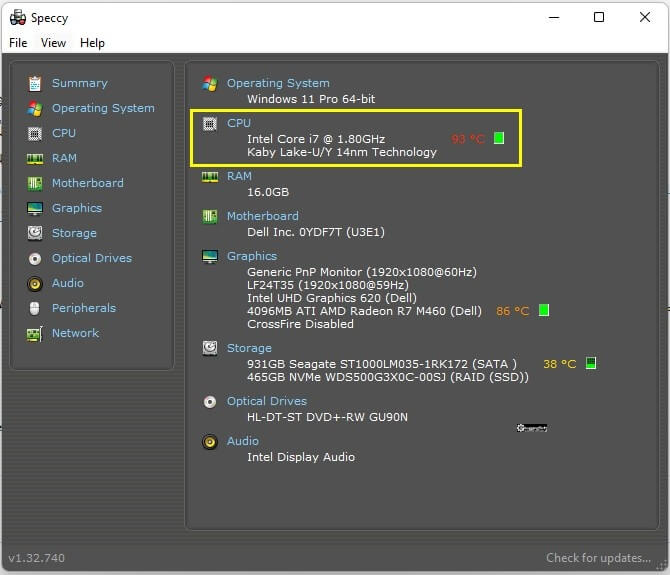Click the Graphics monitor icon in sidebar

pyautogui.click(x=35, y=208)
